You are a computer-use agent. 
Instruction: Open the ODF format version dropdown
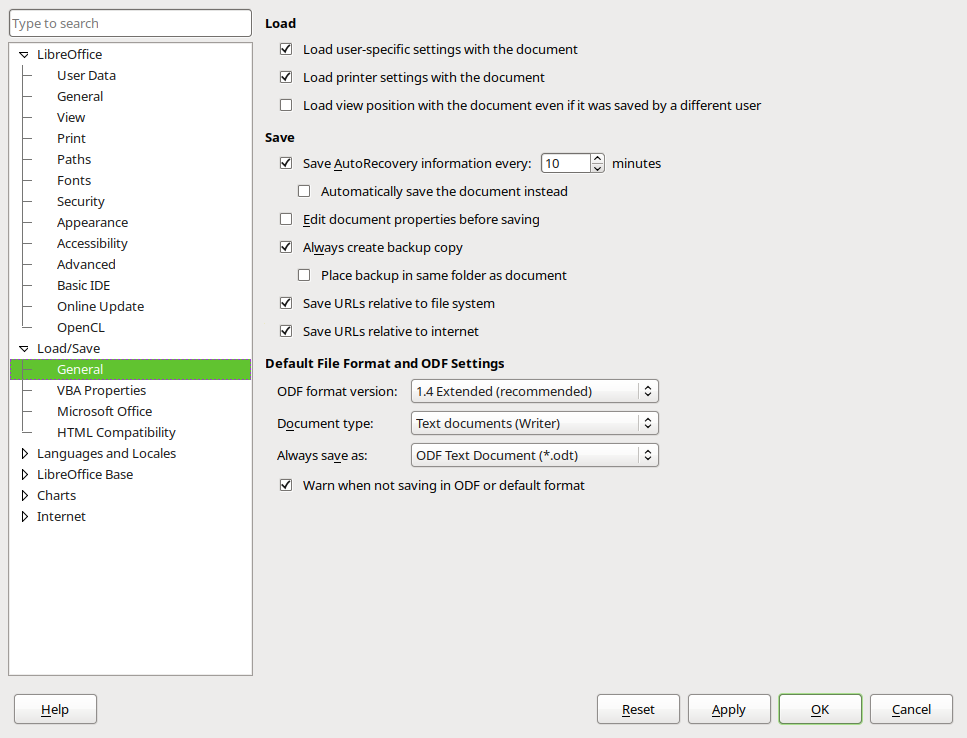[x=535, y=391]
